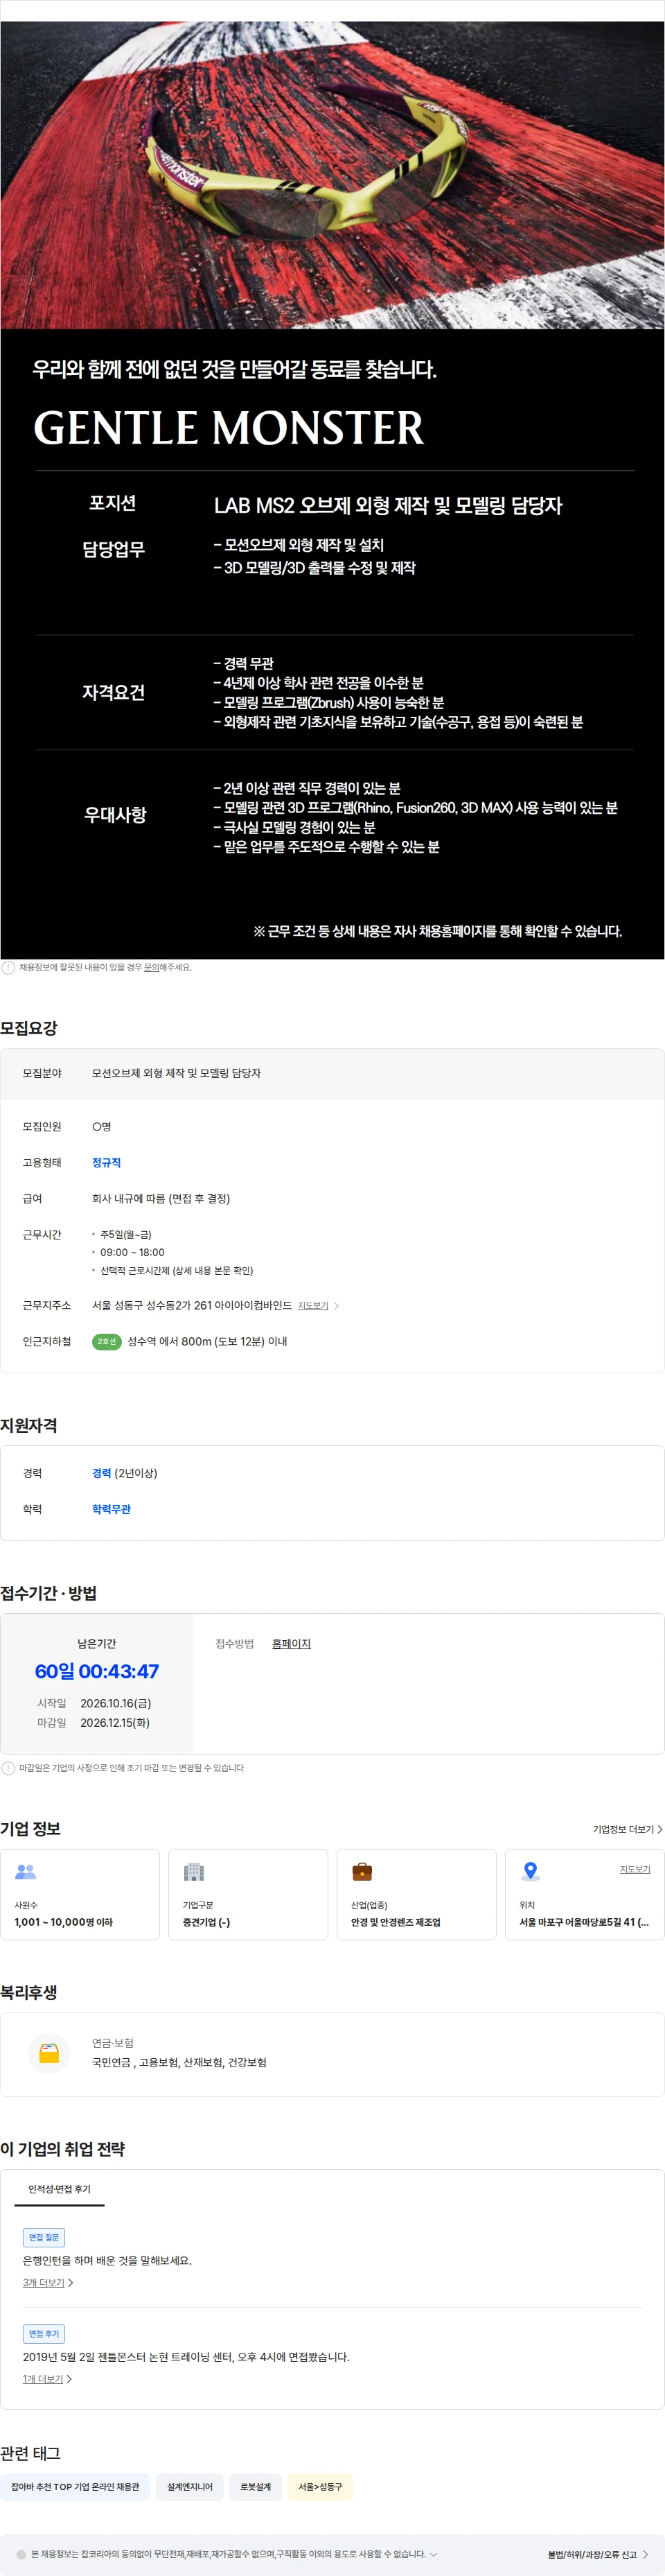Click the info icon beside 채용정보에 잘못된 내용이
Screen dimensions: 665x2576
pyautogui.click(x=8, y=967)
